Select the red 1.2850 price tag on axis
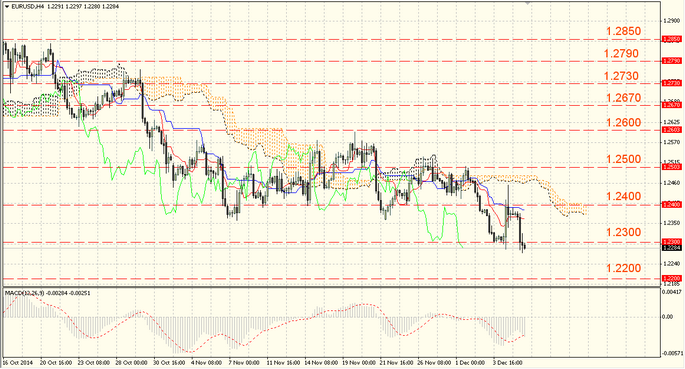This screenshot has width=685, height=369. pos(671,39)
